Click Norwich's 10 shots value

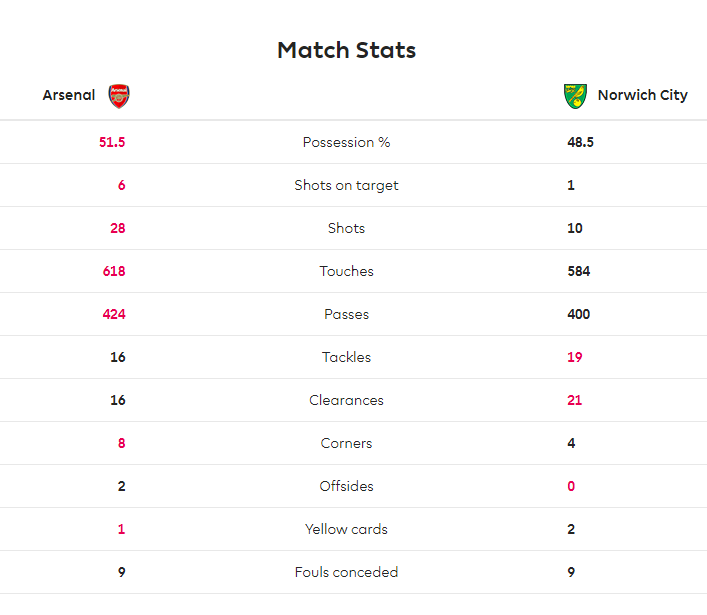[575, 228]
